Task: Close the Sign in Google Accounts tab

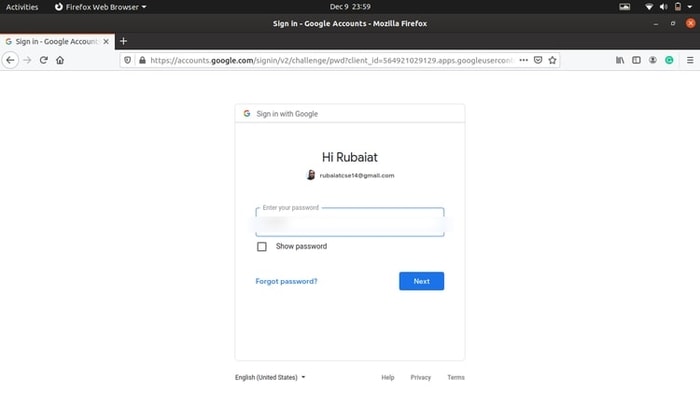Action: pyautogui.click(x=106, y=41)
